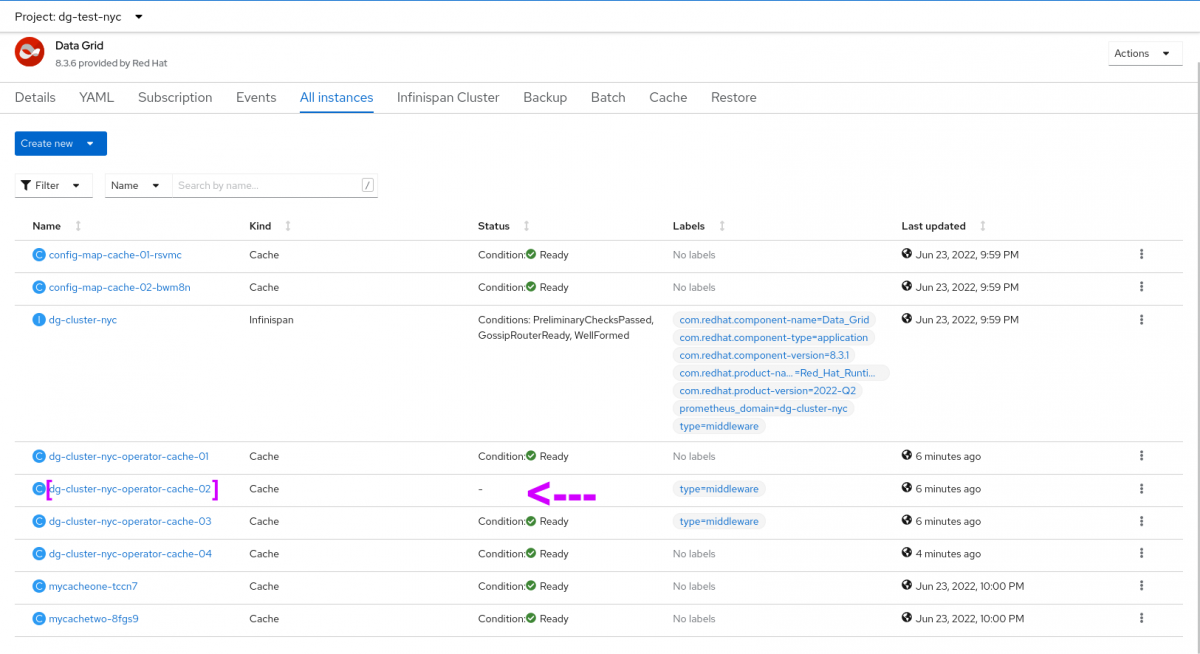Image resolution: width=1200 pixels, height=654 pixels.
Task: Sort table by Name column icon
Action: (x=79, y=227)
